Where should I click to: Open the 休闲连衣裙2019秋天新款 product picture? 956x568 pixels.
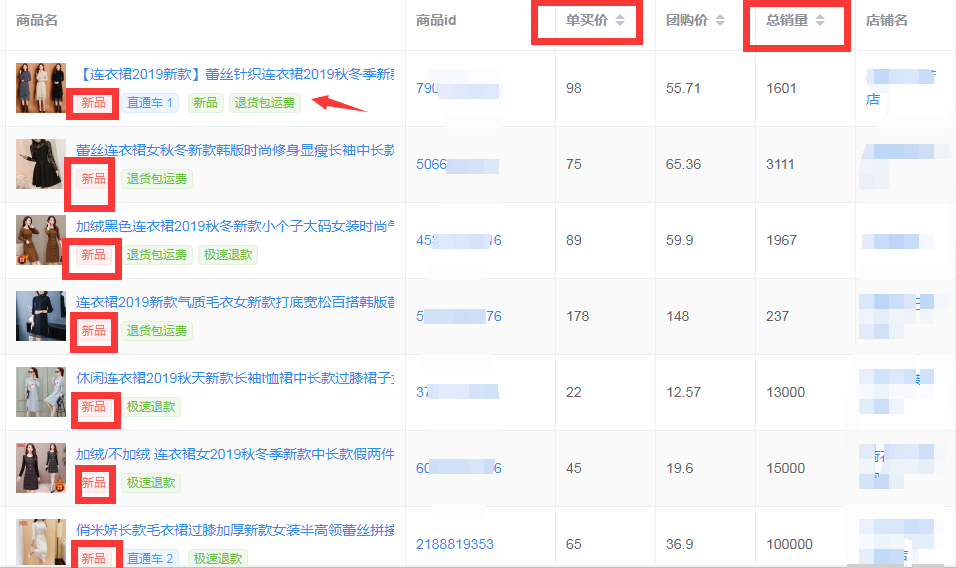pos(40,392)
